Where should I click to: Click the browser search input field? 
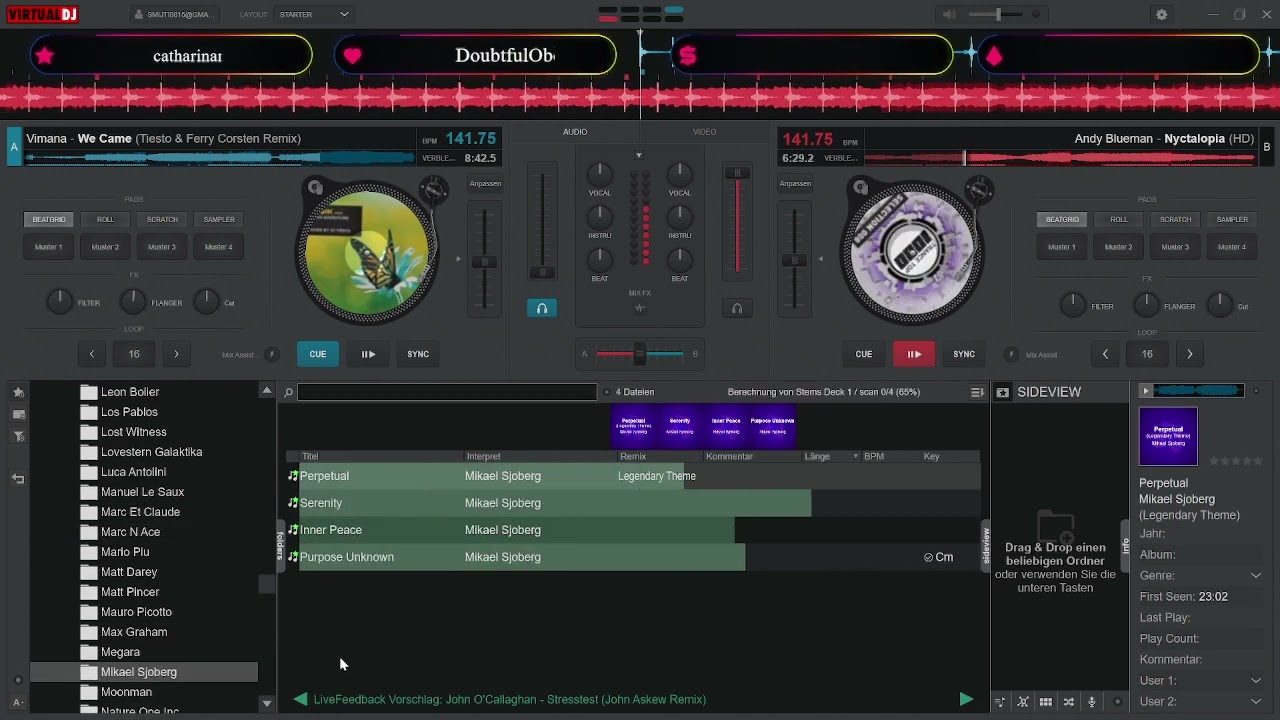coord(447,392)
